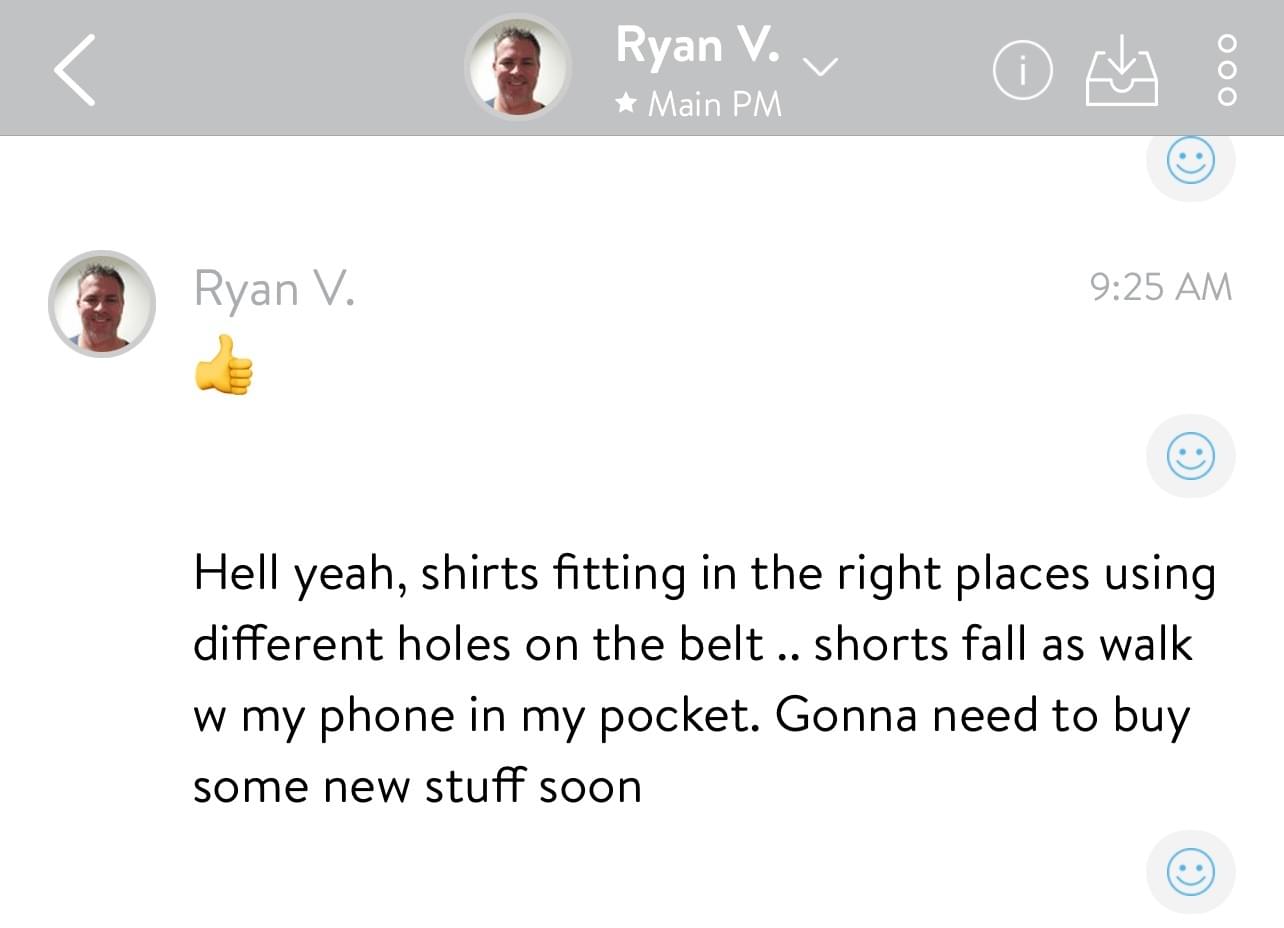The image size is (1284, 928).
Task: Expand the chevron next to Ryan V.
Action: pos(821,67)
